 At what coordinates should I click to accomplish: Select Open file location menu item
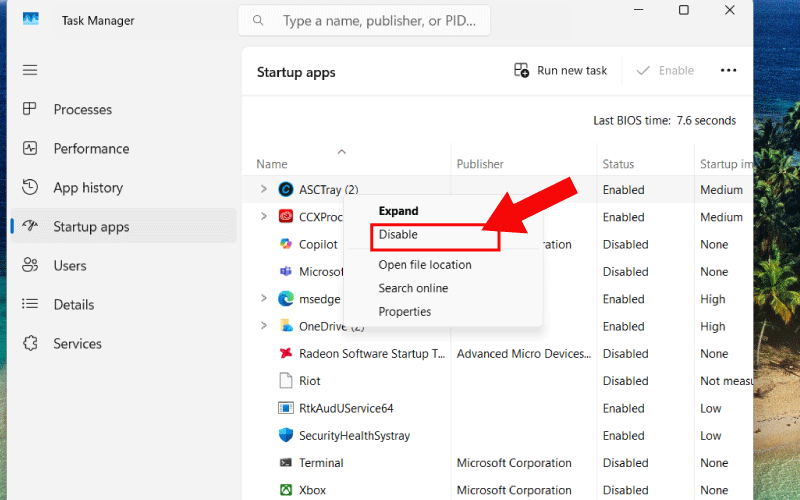click(x=424, y=265)
